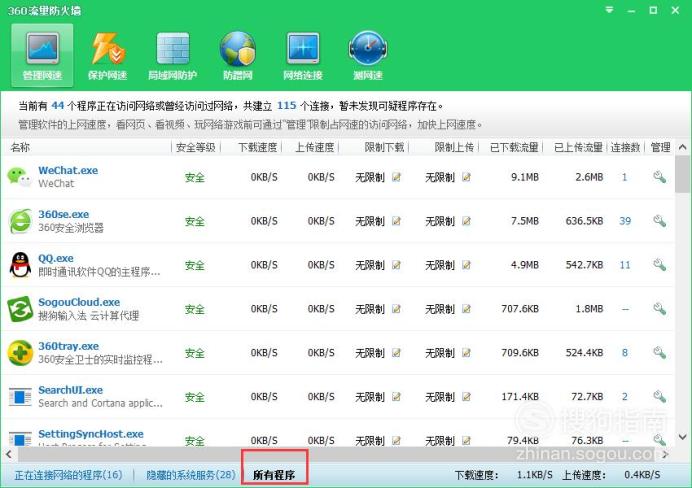Sort by 限制下载 column header

pyautogui.click(x=384, y=147)
